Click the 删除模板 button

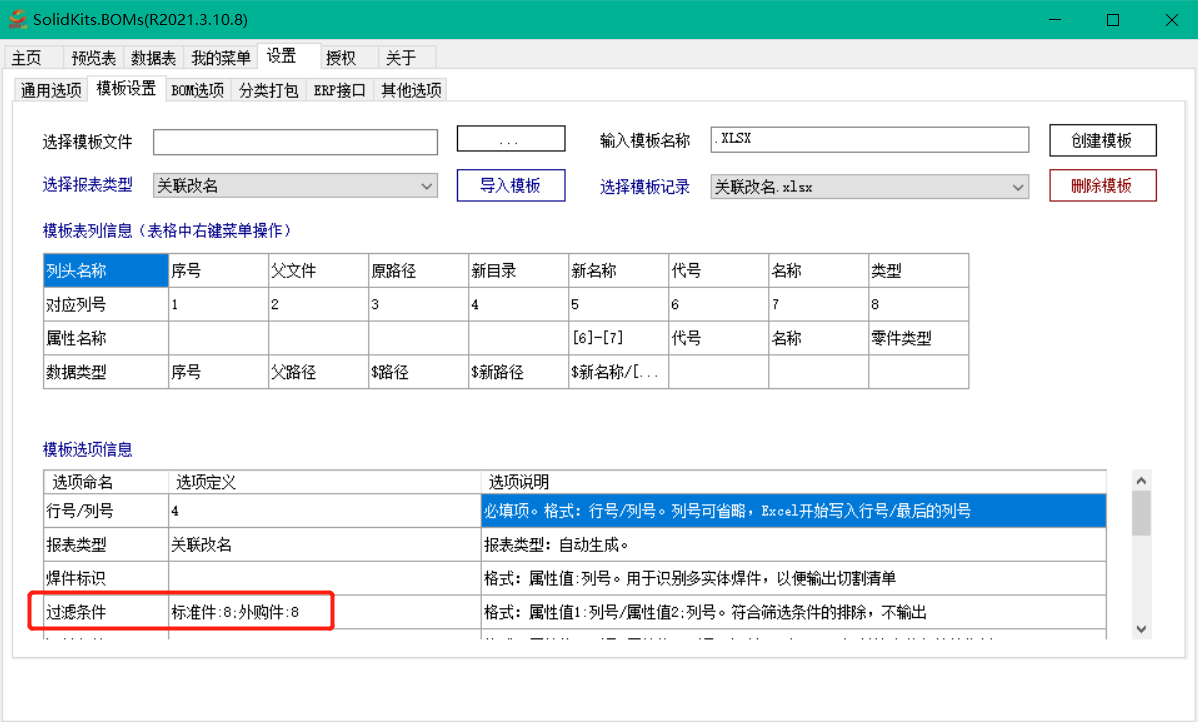[x=1102, y=185]
